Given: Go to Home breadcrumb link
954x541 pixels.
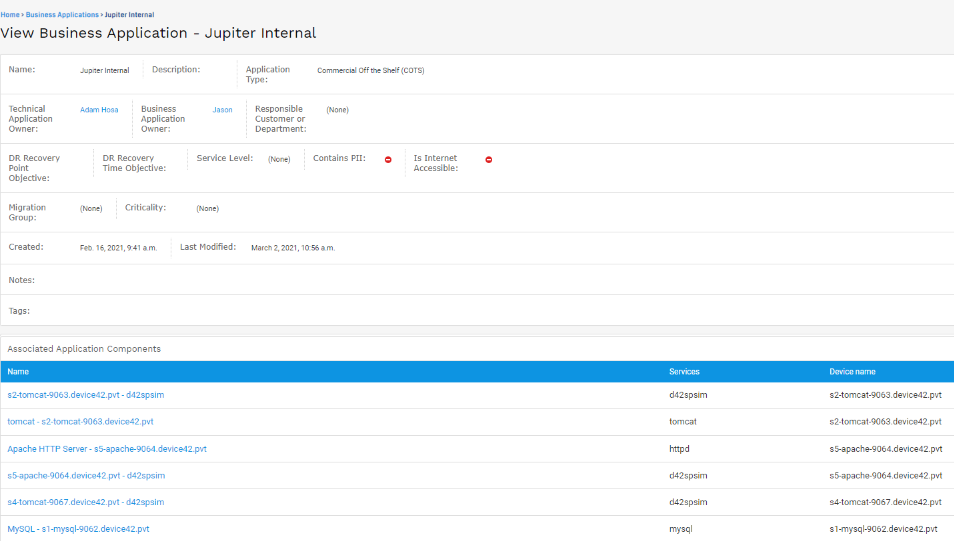Looking at the screenshot, I should (x=10, y=15).
